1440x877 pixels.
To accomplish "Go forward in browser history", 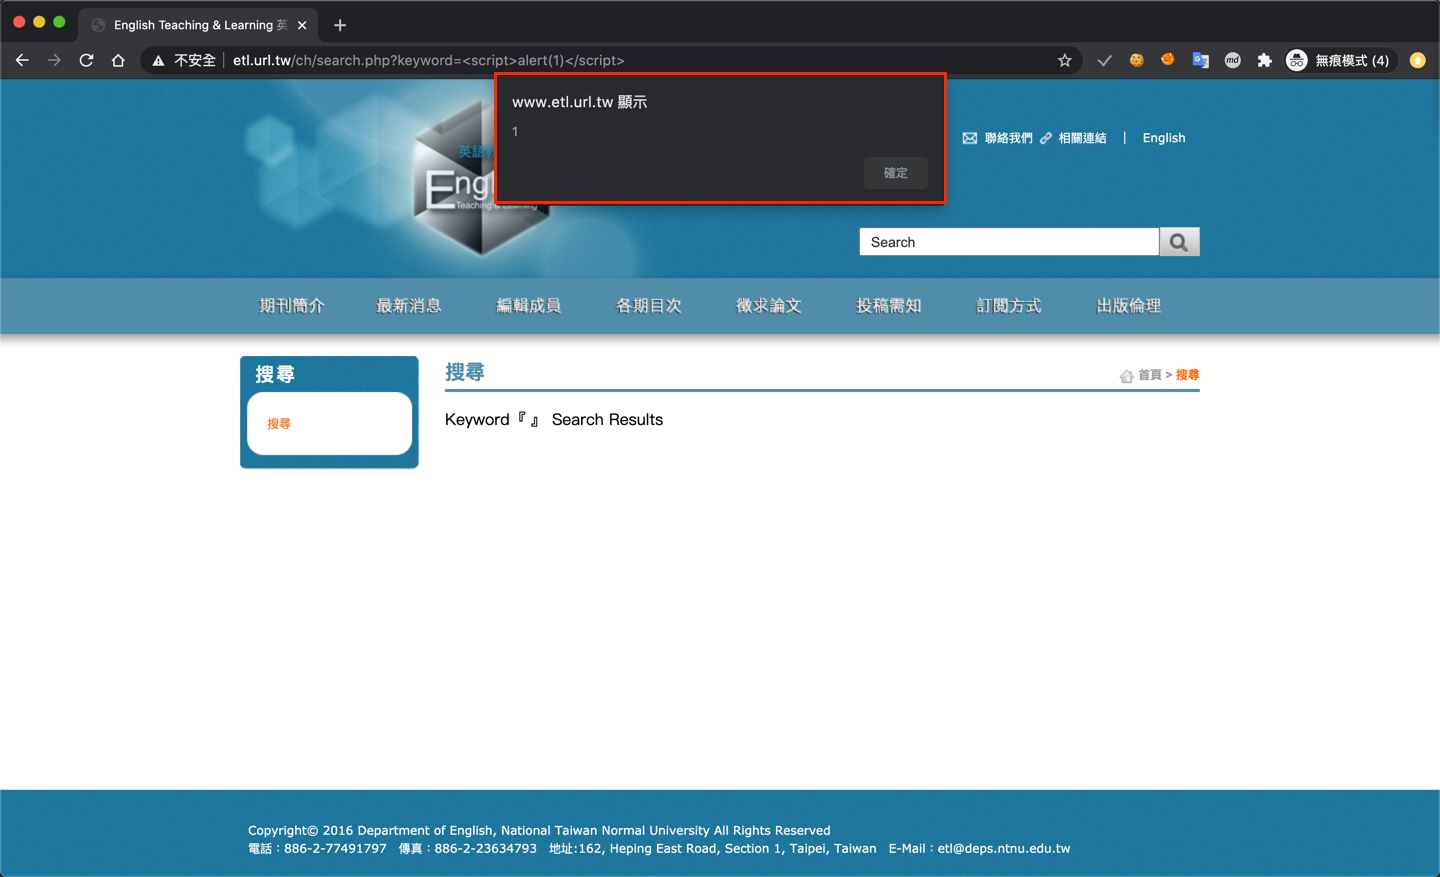I will pos(54,60).
